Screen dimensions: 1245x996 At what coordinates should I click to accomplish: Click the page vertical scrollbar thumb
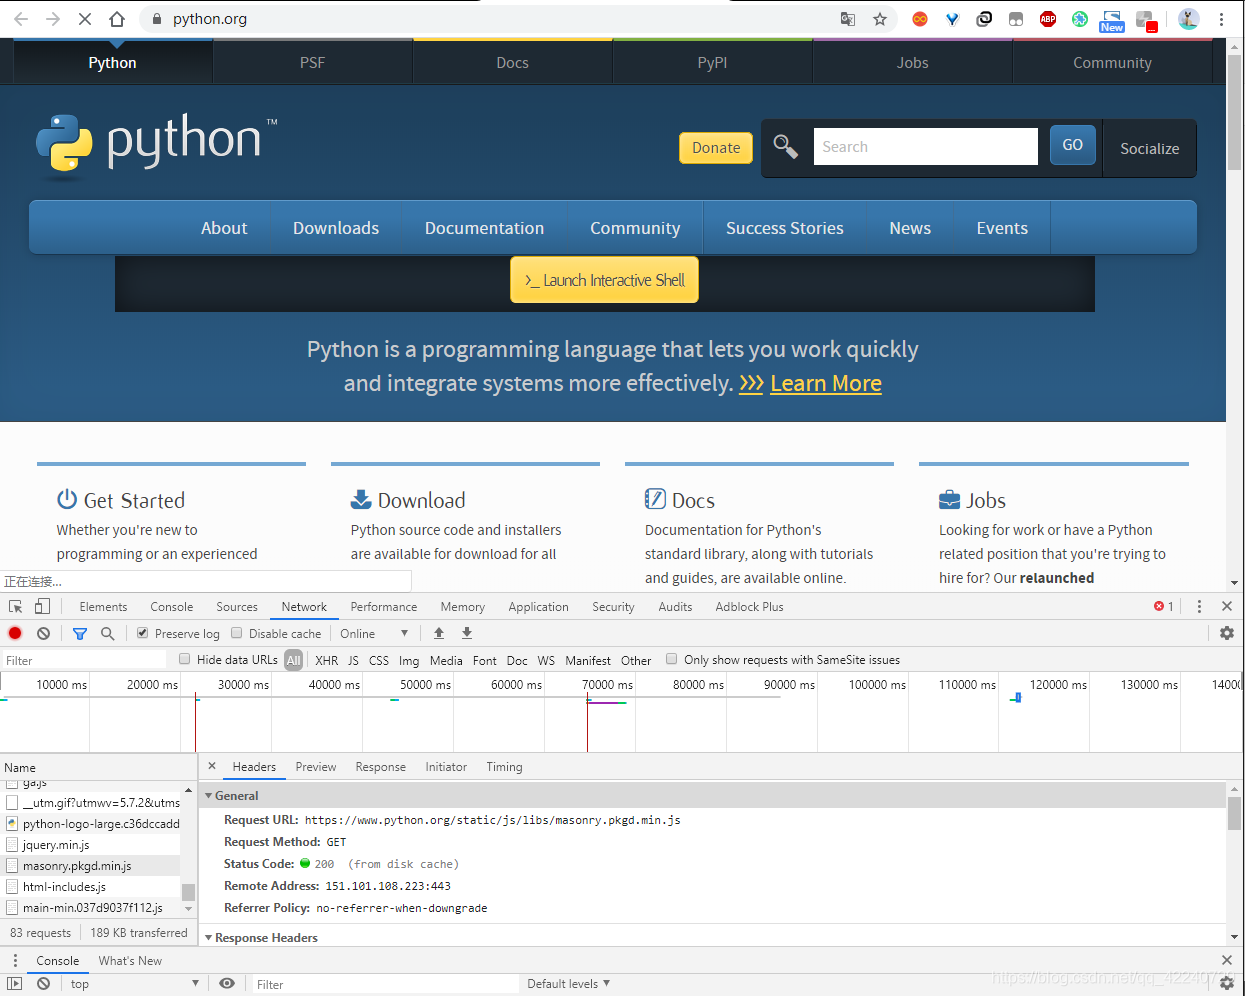coord(1235,112)
